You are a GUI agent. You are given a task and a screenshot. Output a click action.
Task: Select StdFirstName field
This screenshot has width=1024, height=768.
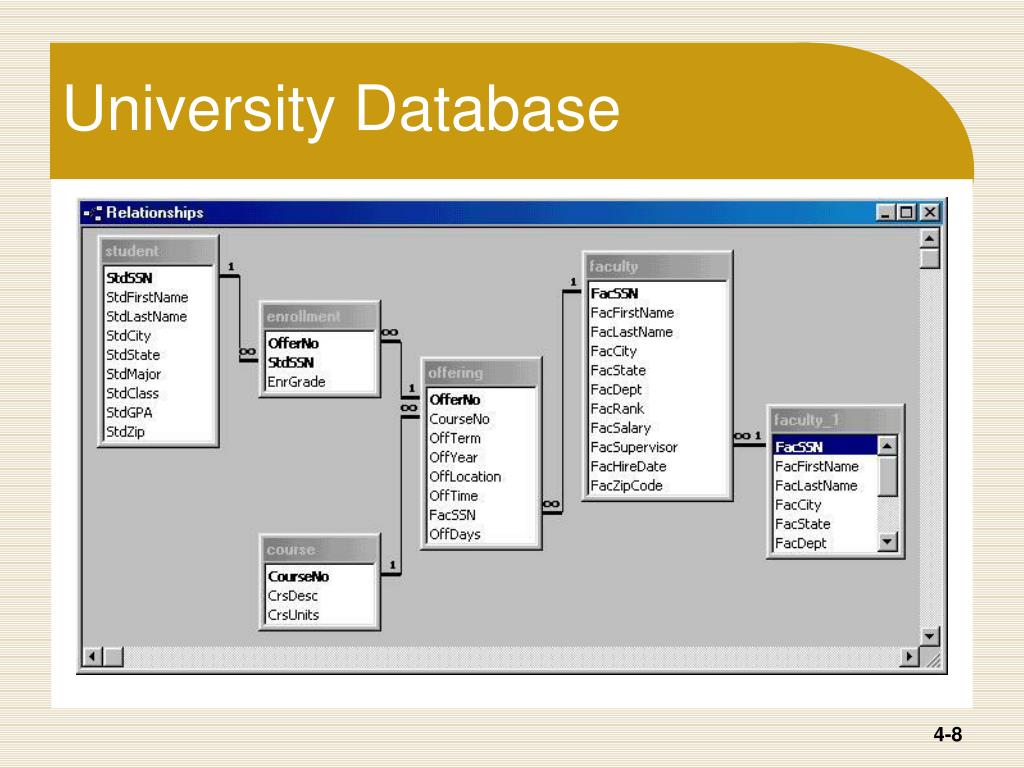tap(147, 297)
